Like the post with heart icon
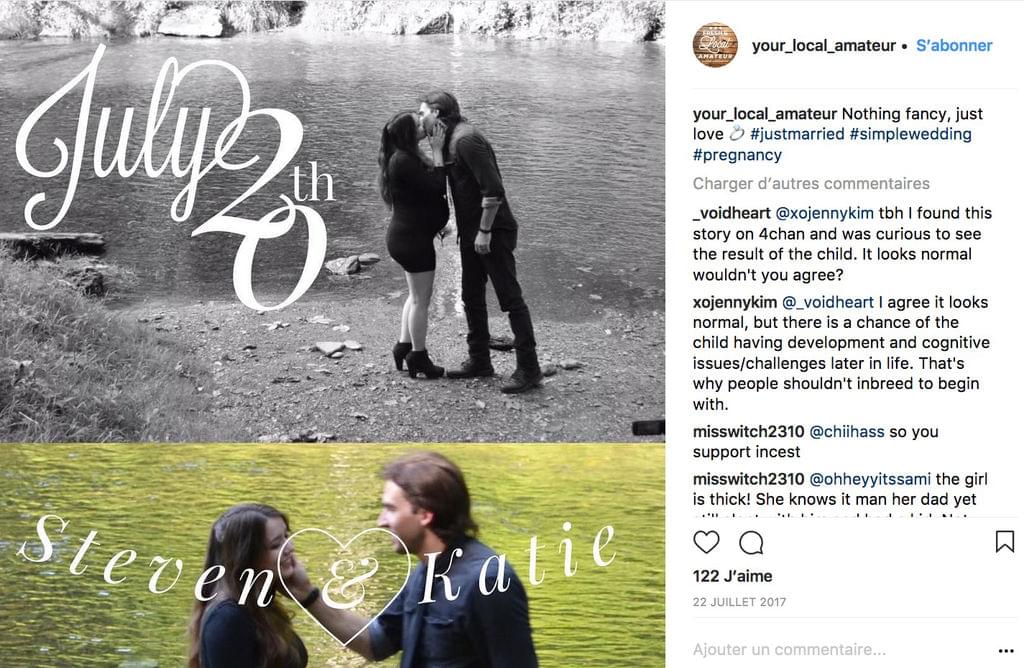 (706, 542)
